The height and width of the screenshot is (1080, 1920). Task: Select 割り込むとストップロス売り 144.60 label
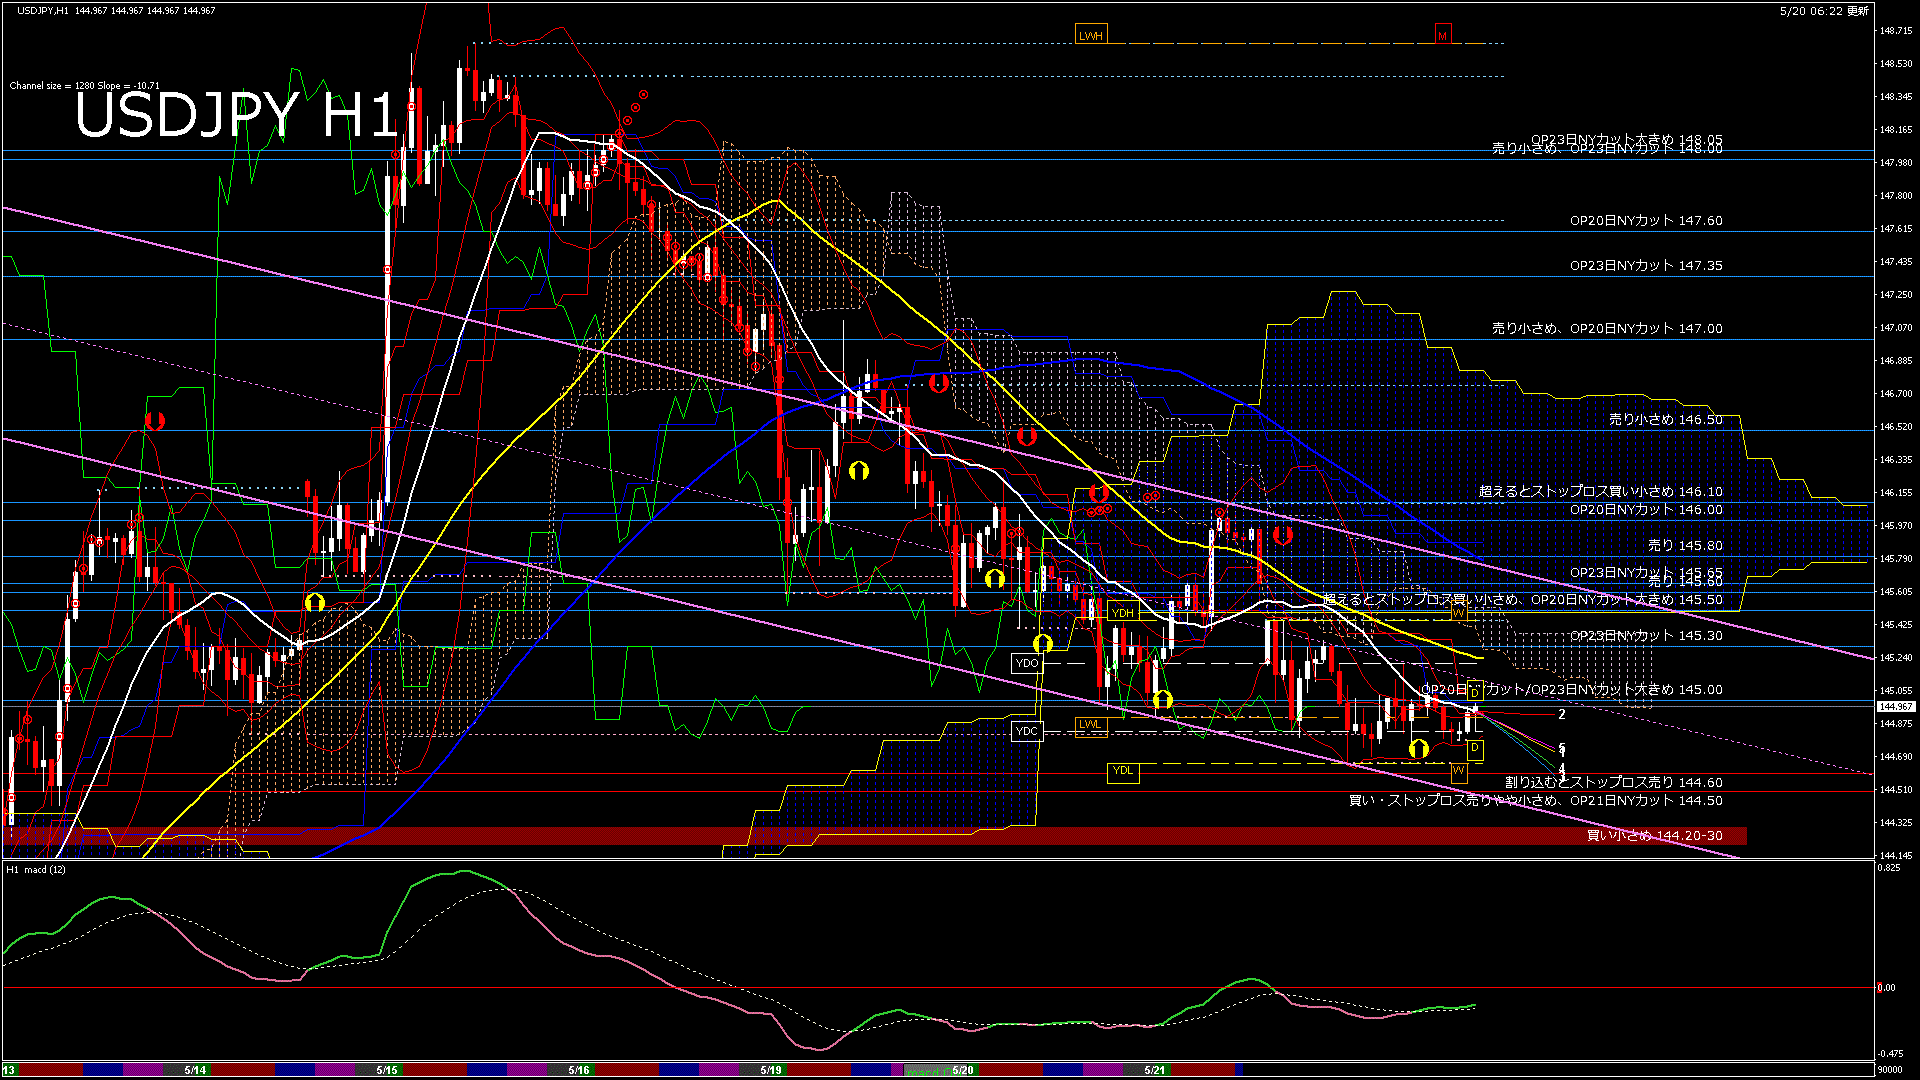pos(1614,782)
